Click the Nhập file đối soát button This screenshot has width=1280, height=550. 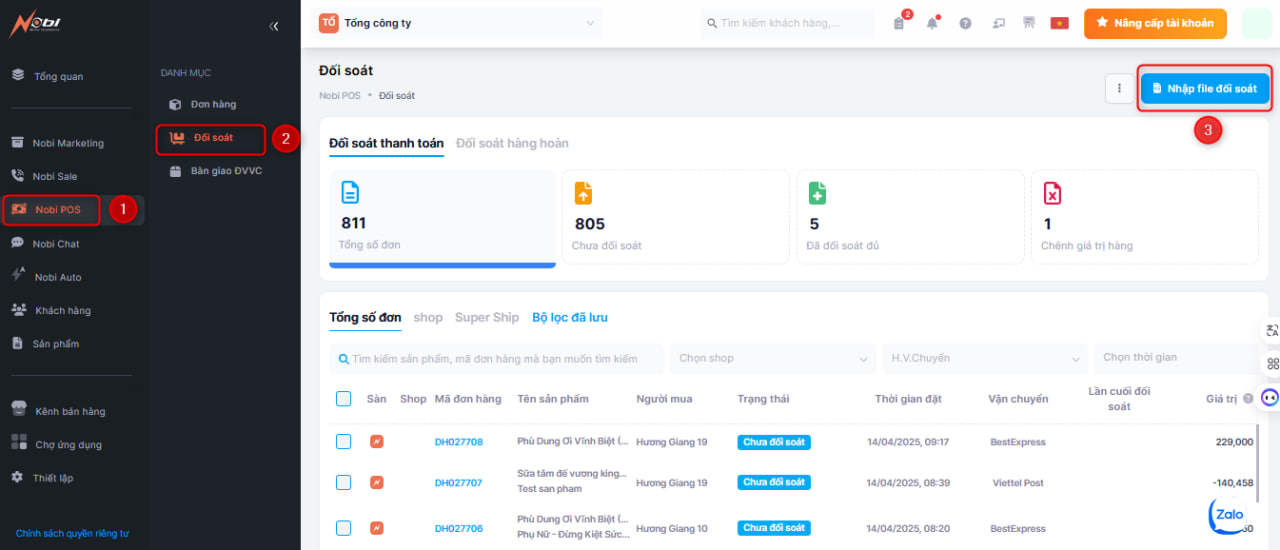pyautogui.click(x=1205, y=89)
